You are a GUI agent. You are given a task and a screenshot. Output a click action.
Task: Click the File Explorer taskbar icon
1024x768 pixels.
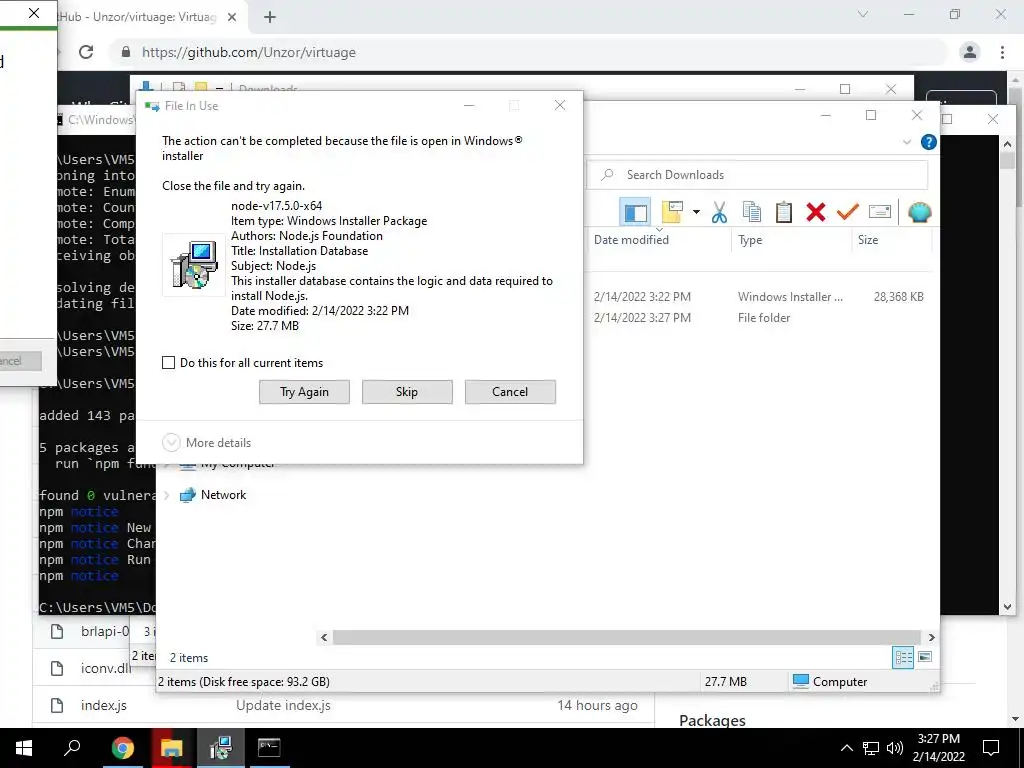[172, 748]
